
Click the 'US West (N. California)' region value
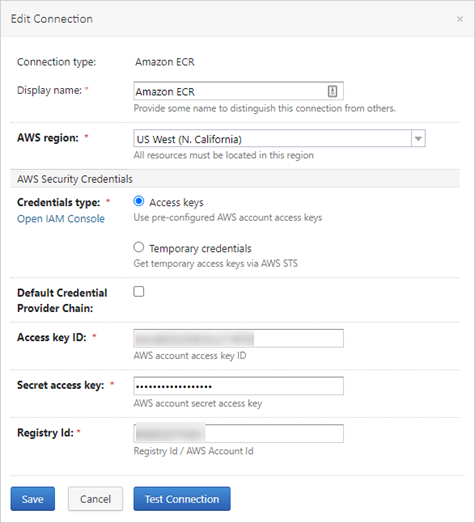click(189, 139)
